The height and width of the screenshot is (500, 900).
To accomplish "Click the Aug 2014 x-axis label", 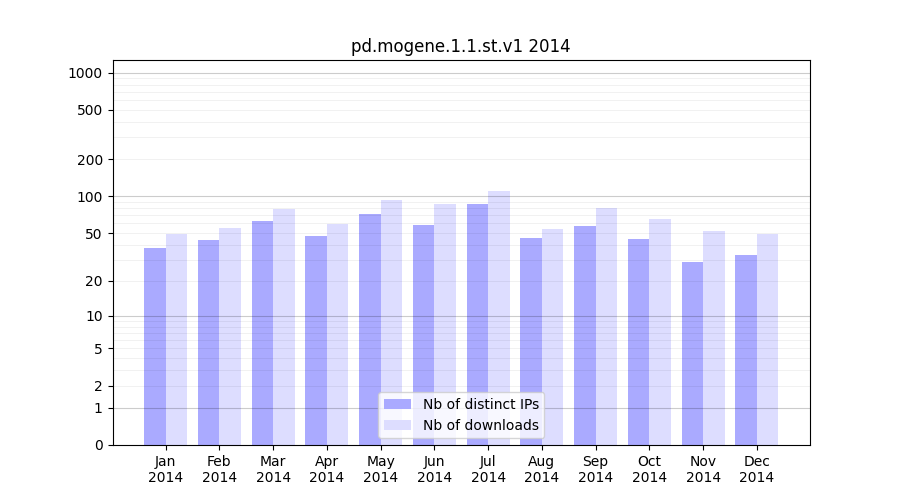I will pos(542,469).
